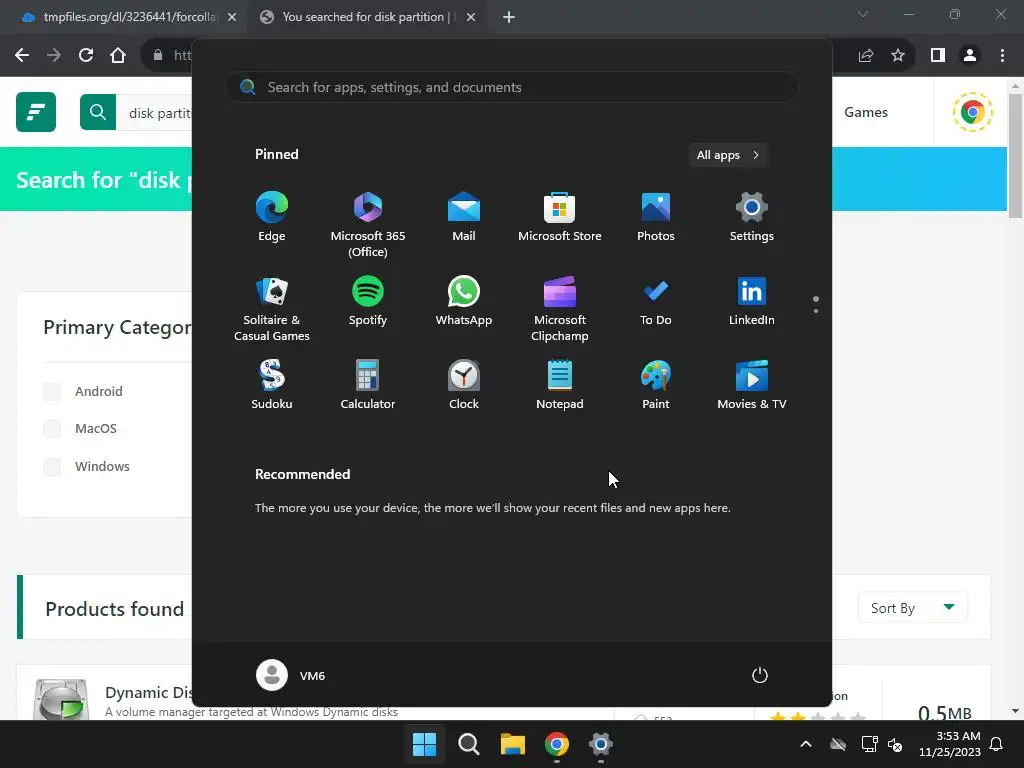Check the Windows category checkbox
The height and width of the screenshot is (768, 1024).
[52, 466]
